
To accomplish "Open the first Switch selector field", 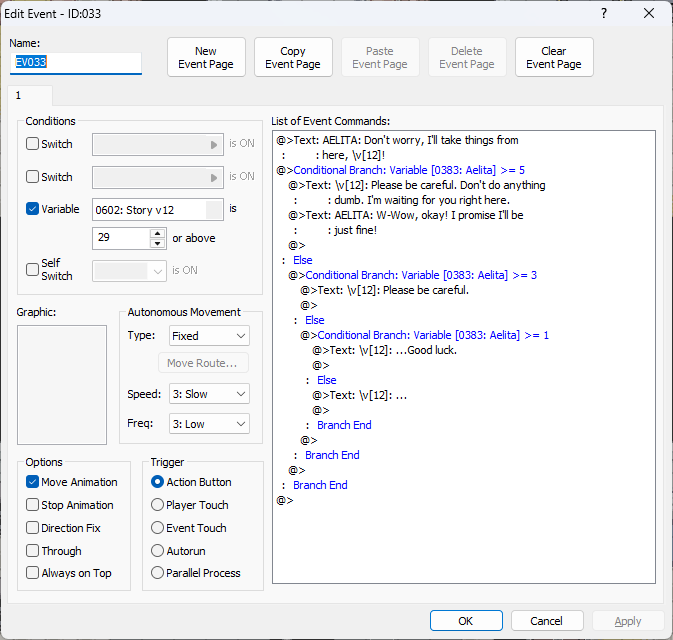I will coord(158,144).
